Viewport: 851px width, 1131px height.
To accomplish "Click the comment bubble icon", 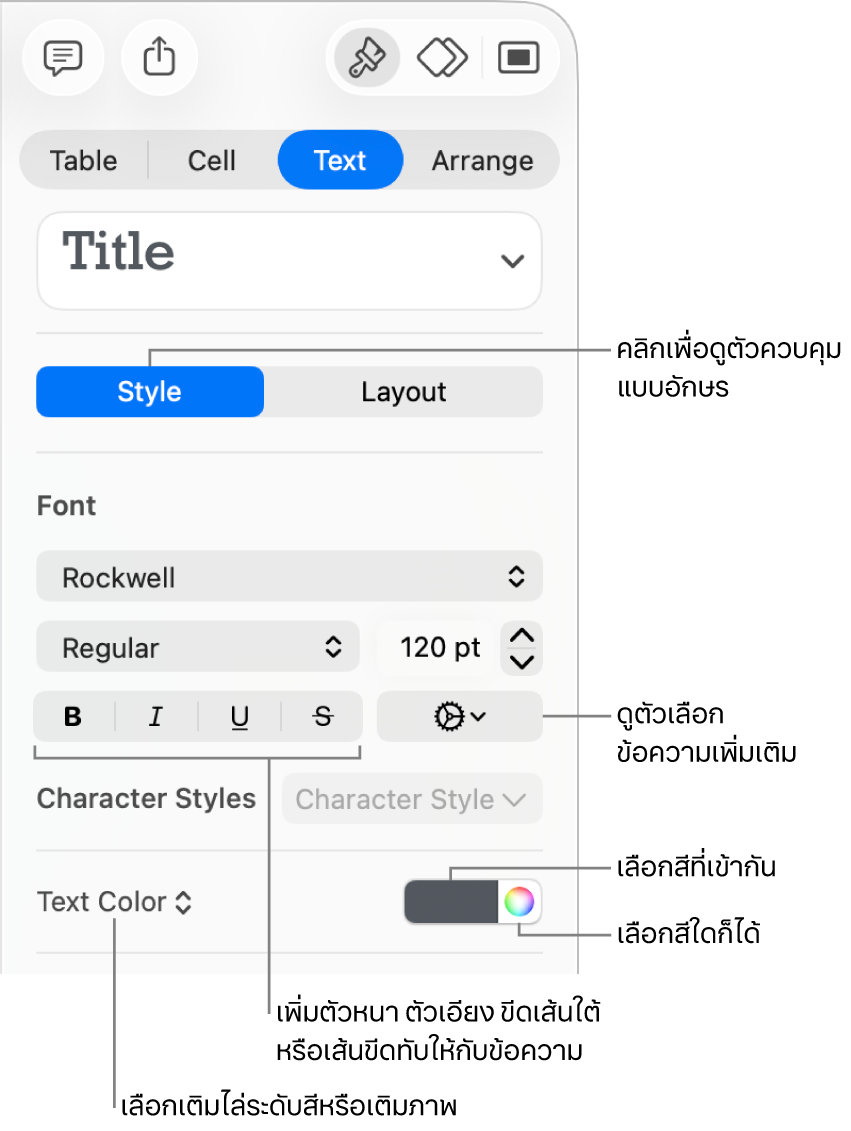I will point(62,58).
